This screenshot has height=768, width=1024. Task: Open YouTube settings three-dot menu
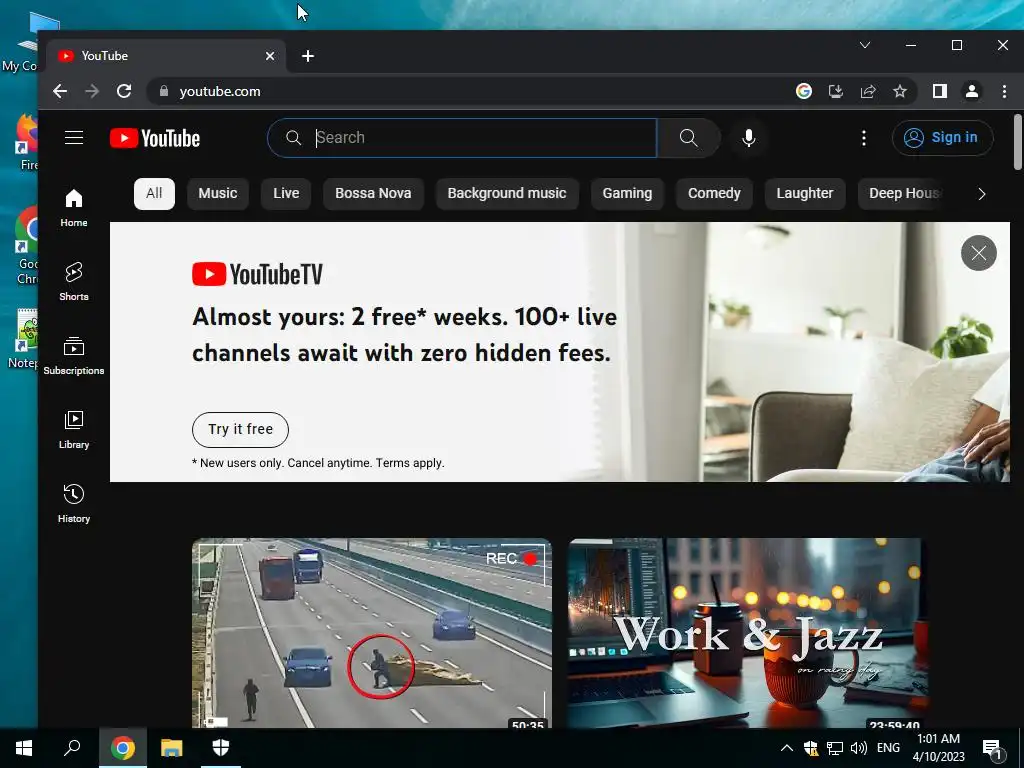pyautogui.click(x=863, y=138)
